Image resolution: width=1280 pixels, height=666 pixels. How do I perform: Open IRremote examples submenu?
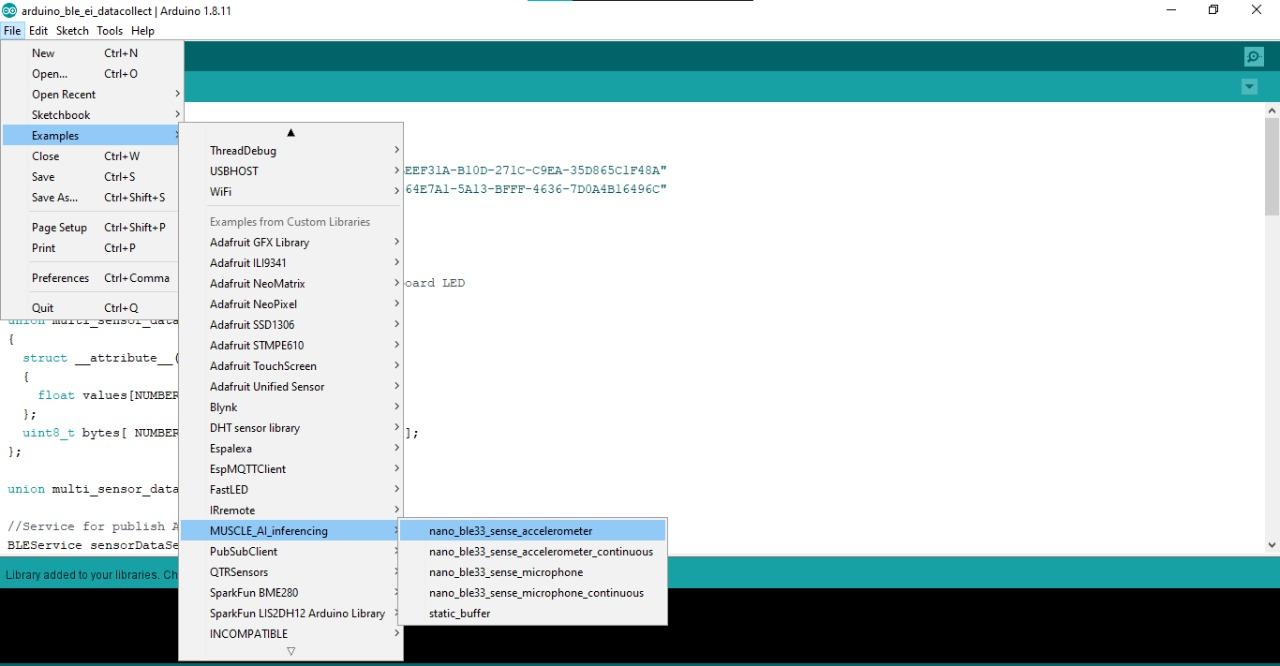coord(291,510)
